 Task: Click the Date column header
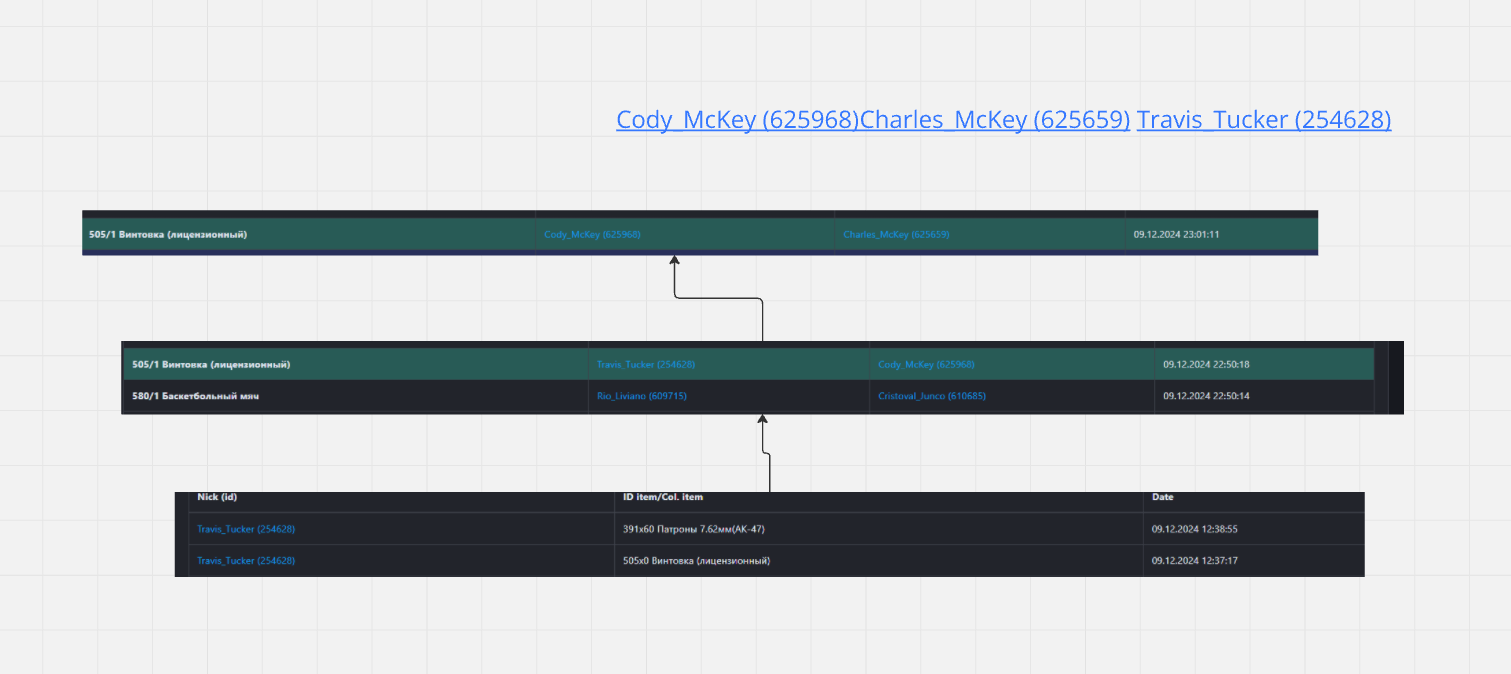point(1163,497)
